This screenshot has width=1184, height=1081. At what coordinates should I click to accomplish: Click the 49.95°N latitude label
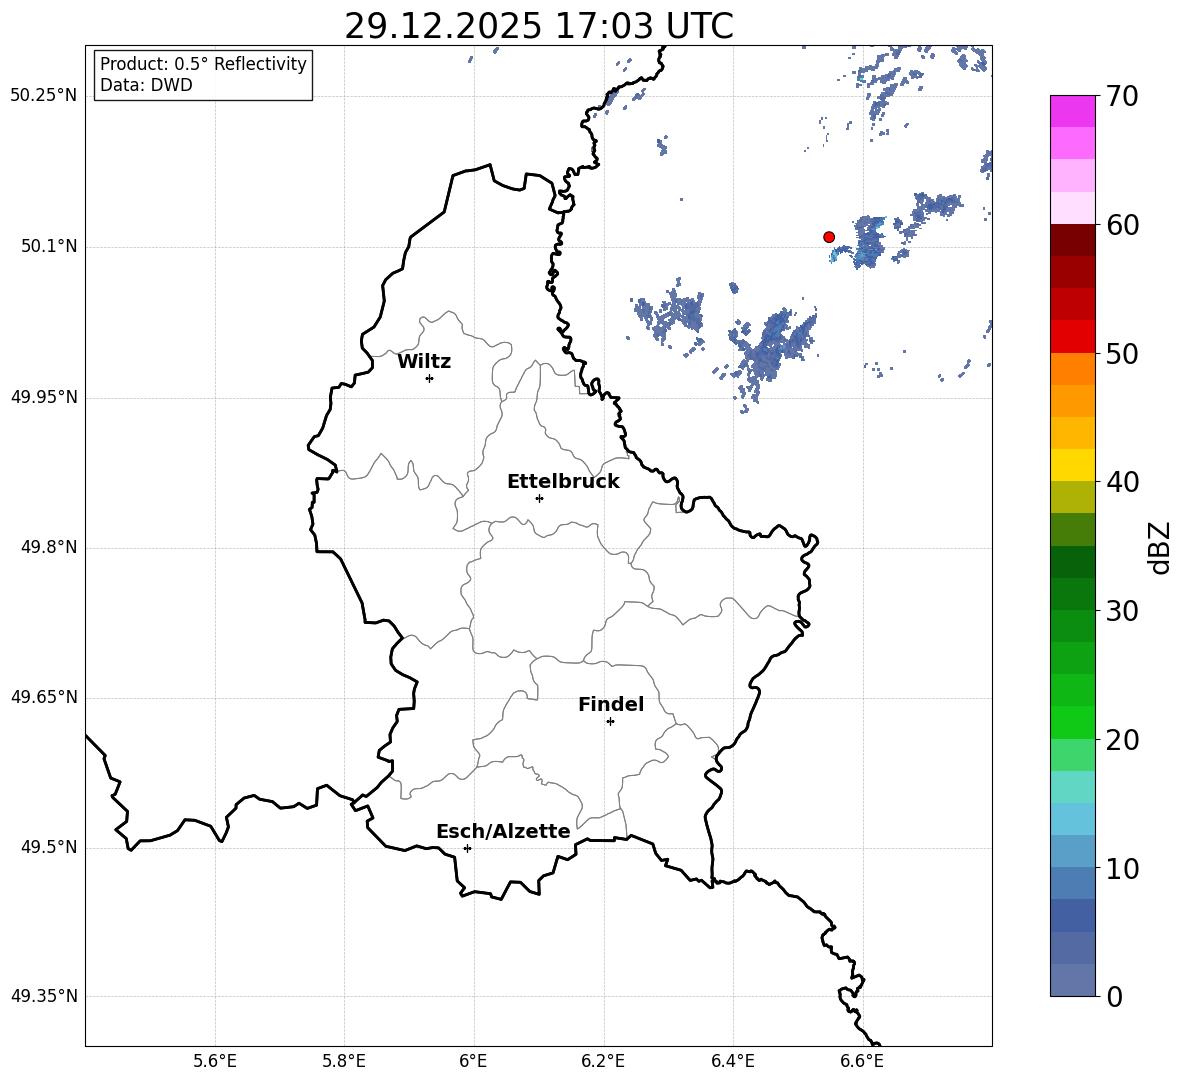[44, 397]
